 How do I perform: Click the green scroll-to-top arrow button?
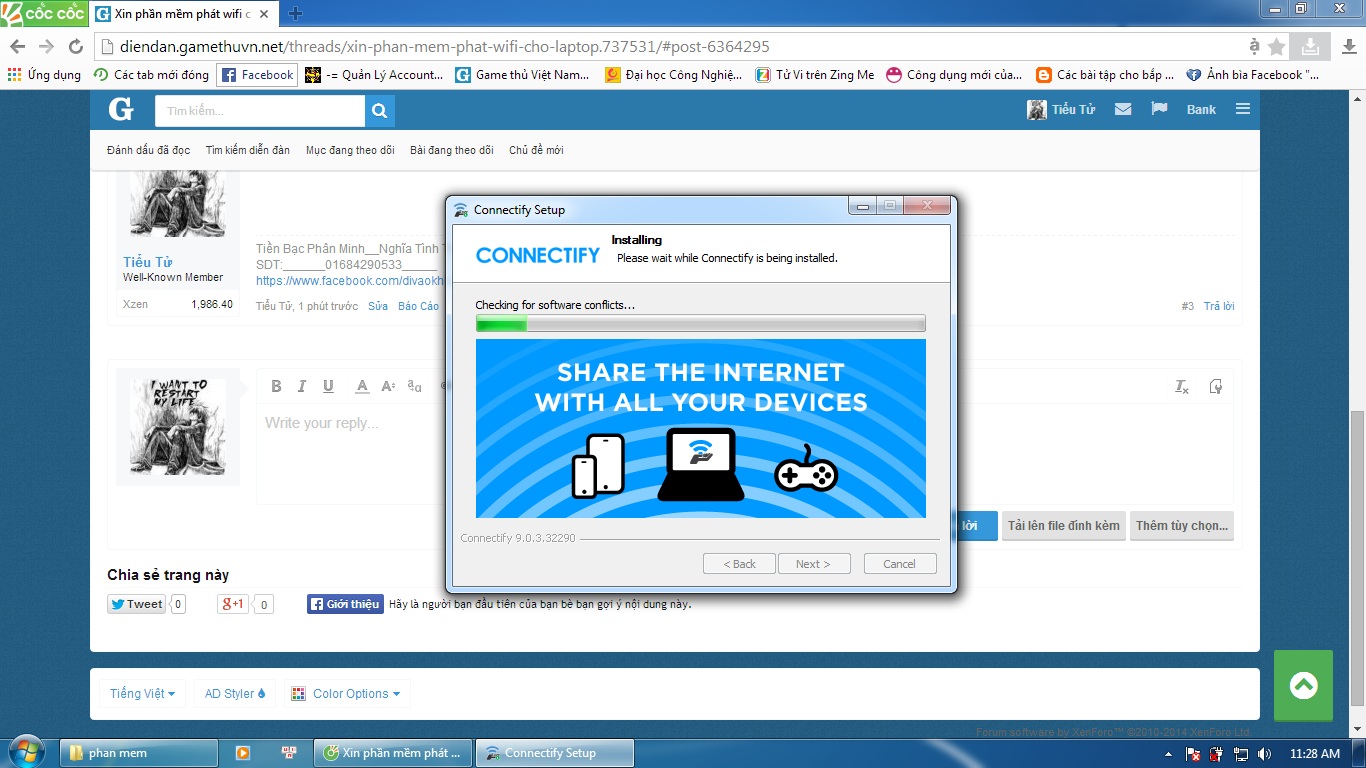1303,685
